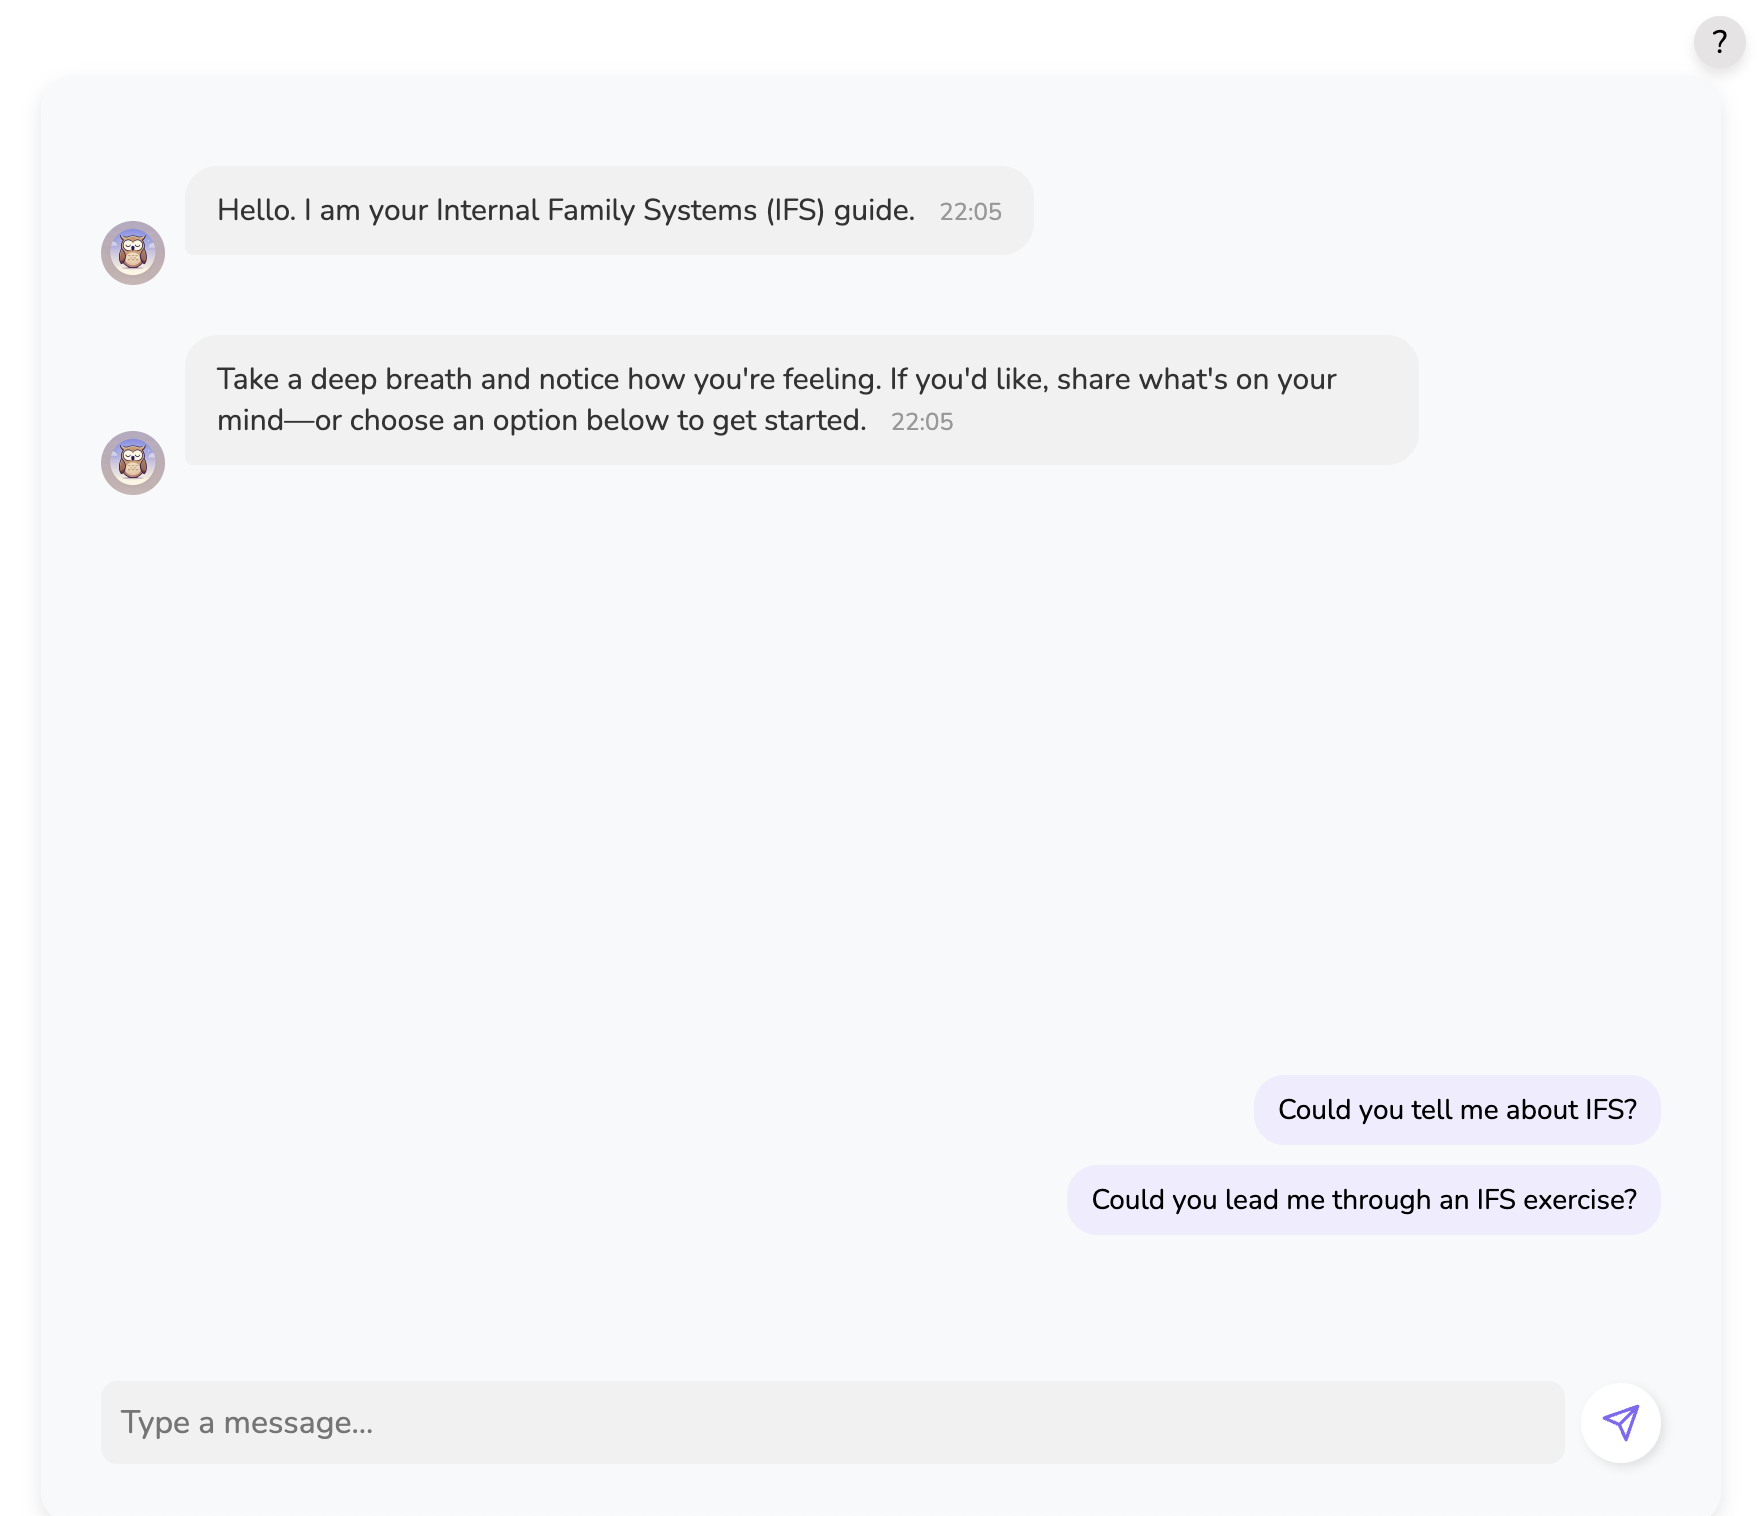This screenshot has width=1760, height=1516.
Task: Choose "Could you lead me through an IFS exercise?"
Action: [x=1364, y=1200]
